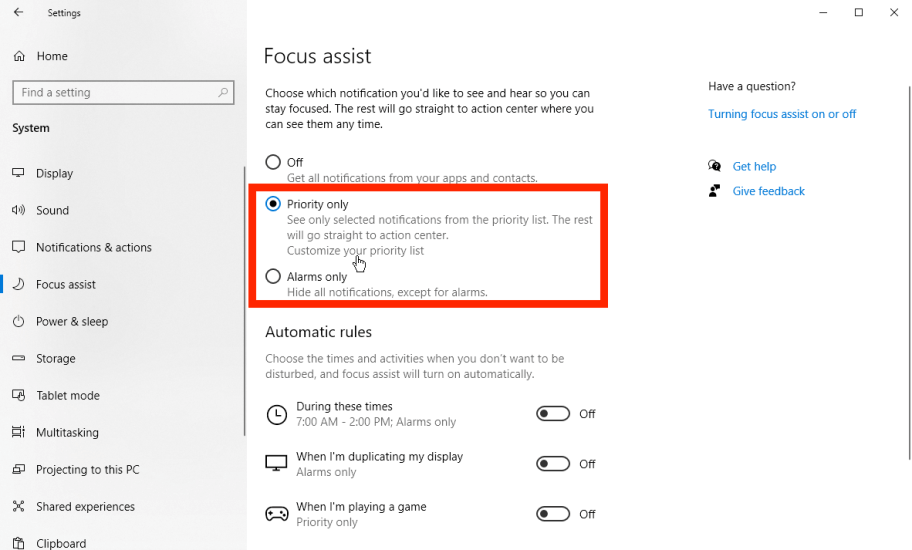Viewport: 912px width, 550px height.
Task: Click the search magnifier icon
Action: click(x=223, y=92)
